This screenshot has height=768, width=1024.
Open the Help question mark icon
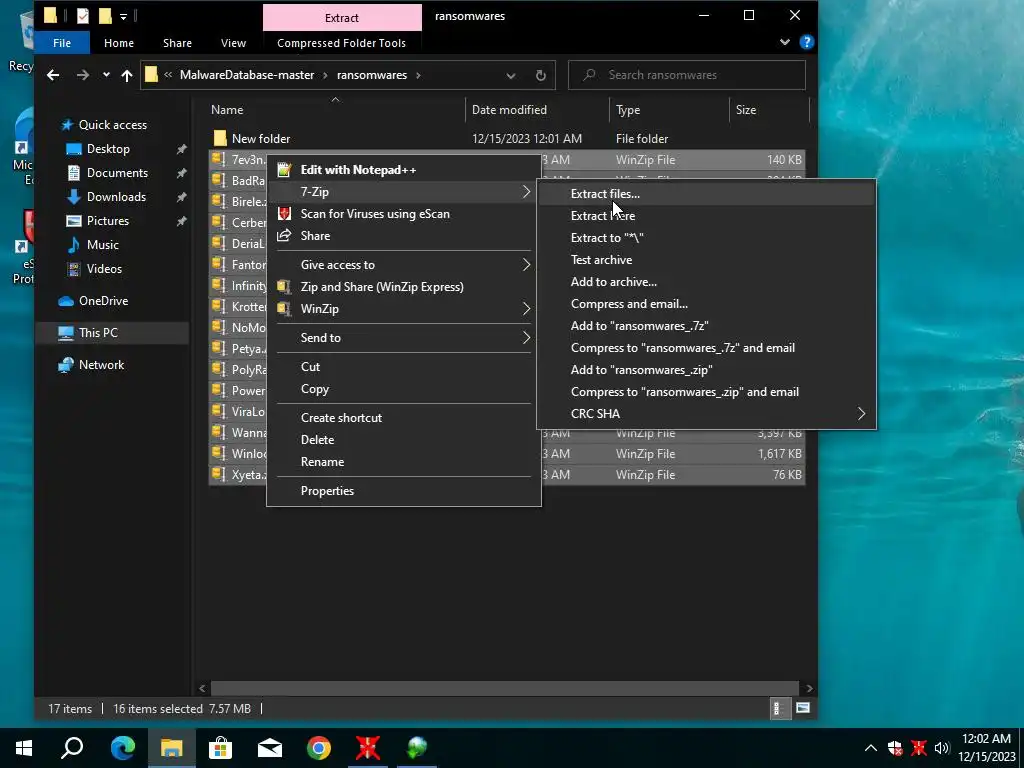[x=807, y=42]
